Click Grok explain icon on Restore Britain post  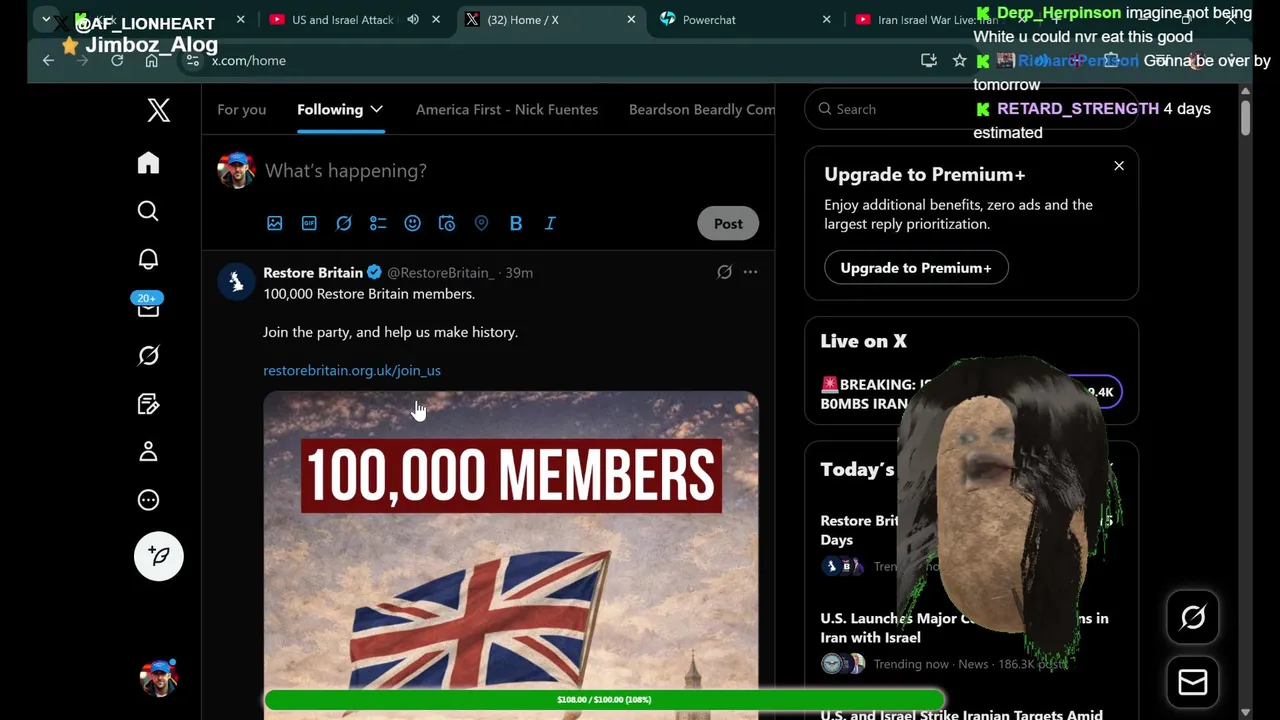tap(724, 272)
